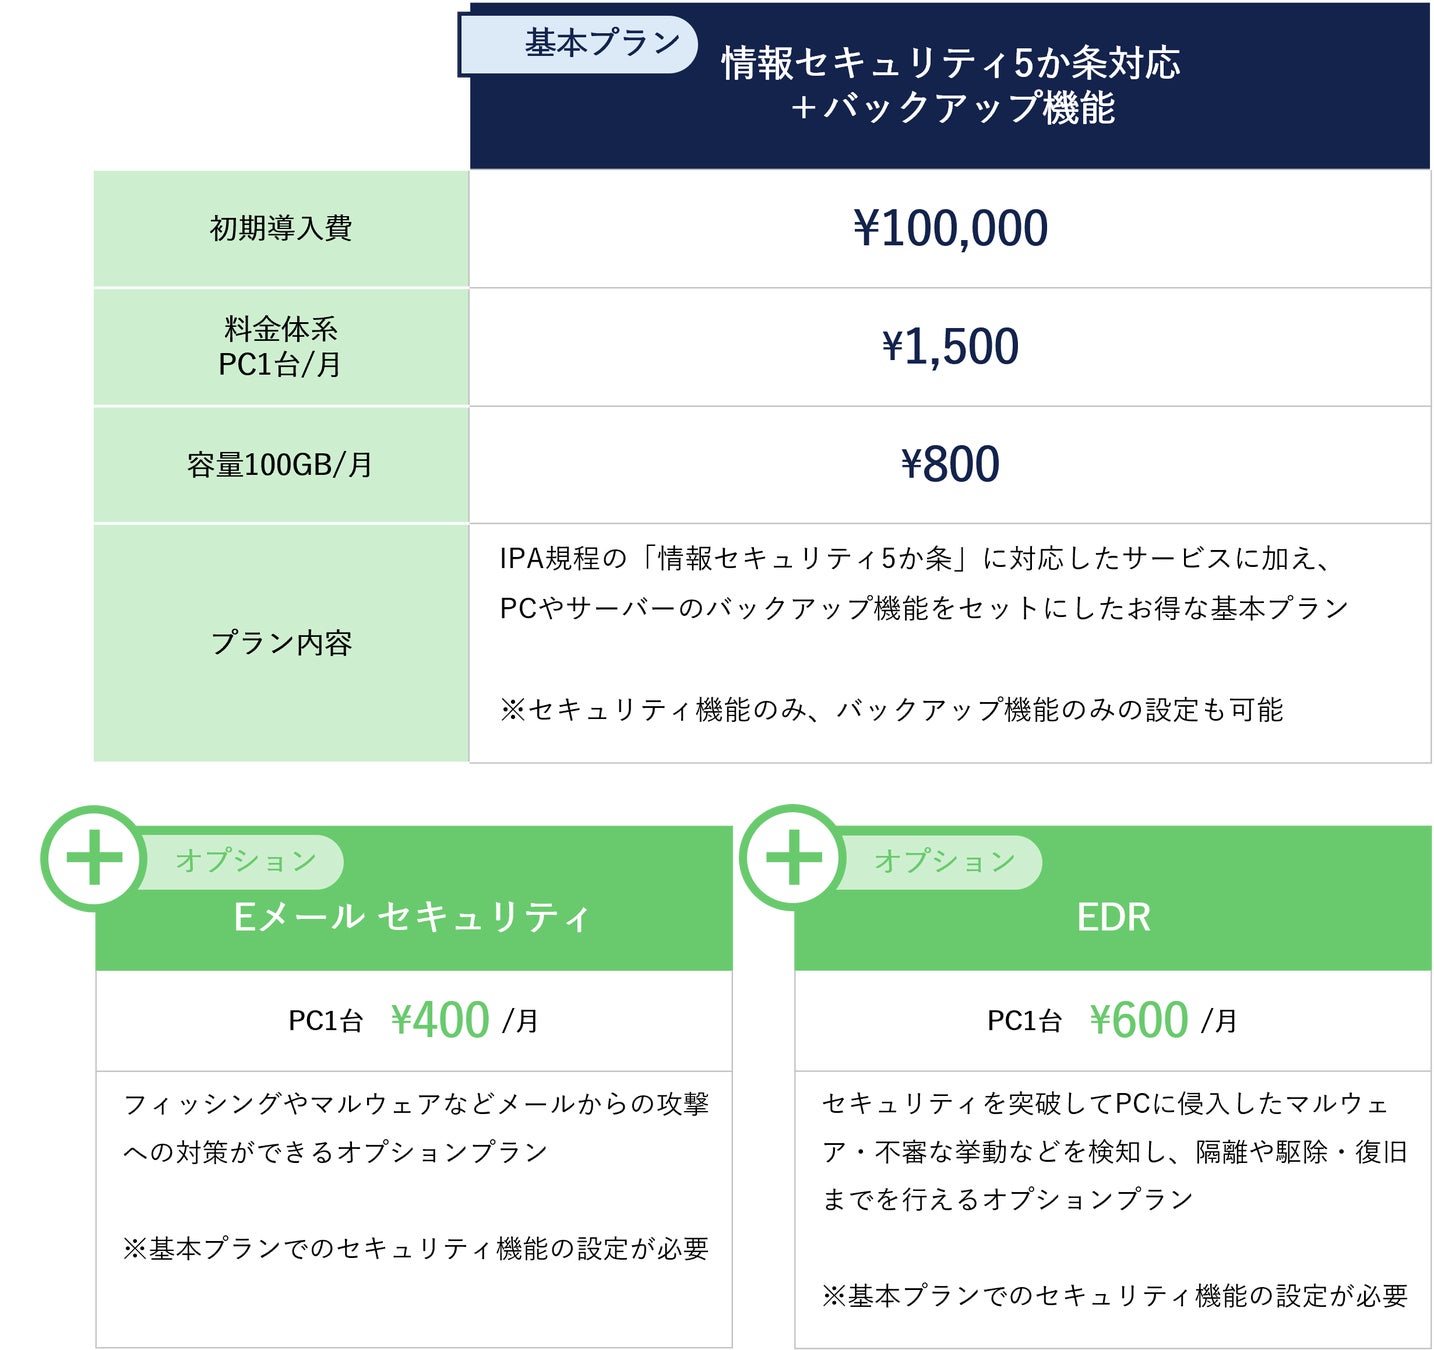Click the 情報セキュリティ5か条対応 plan header

coord(950,86)
